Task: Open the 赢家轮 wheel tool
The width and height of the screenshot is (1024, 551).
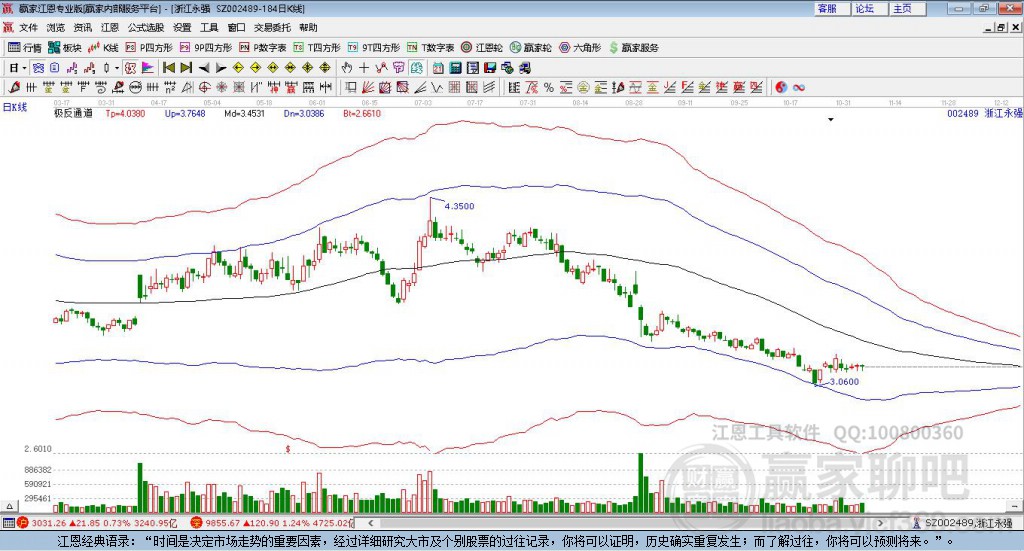Action: click(531, 48)
